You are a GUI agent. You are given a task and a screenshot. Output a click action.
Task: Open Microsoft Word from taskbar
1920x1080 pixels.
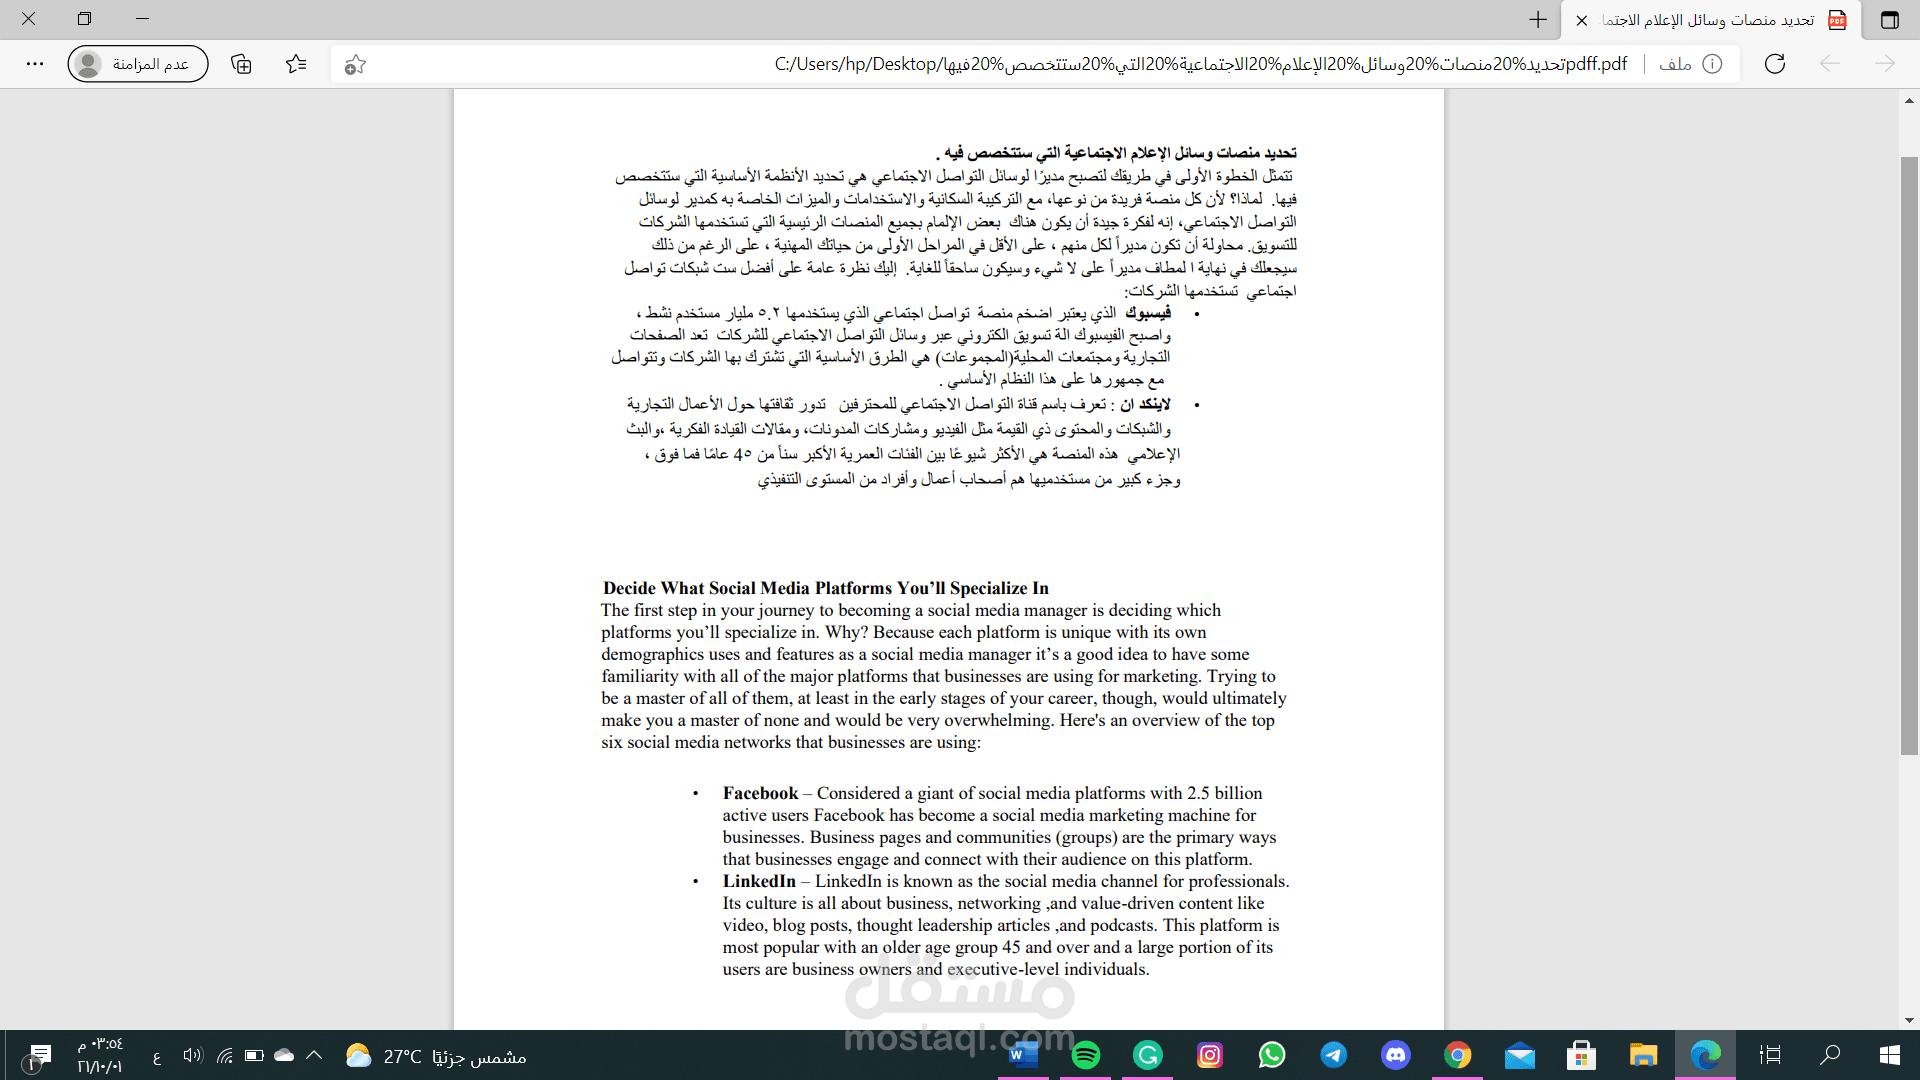click(1024, 1055)
